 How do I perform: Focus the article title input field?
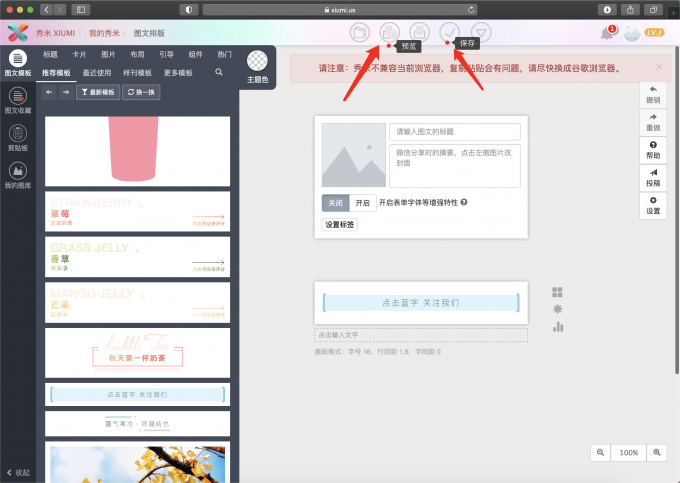(454, 131)
